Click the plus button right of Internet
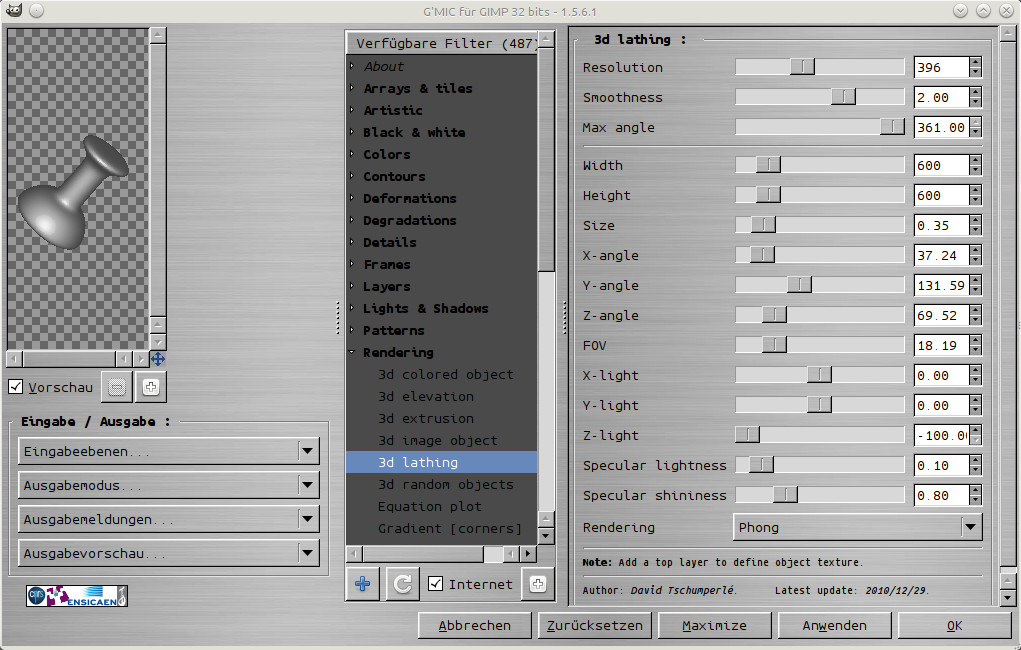Image resolution: width=1021 pixels, height=650 pixels. pos(538,584)
